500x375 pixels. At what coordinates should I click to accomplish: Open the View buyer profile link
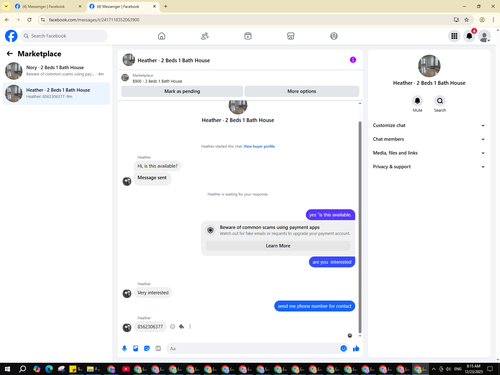[259, 146]
